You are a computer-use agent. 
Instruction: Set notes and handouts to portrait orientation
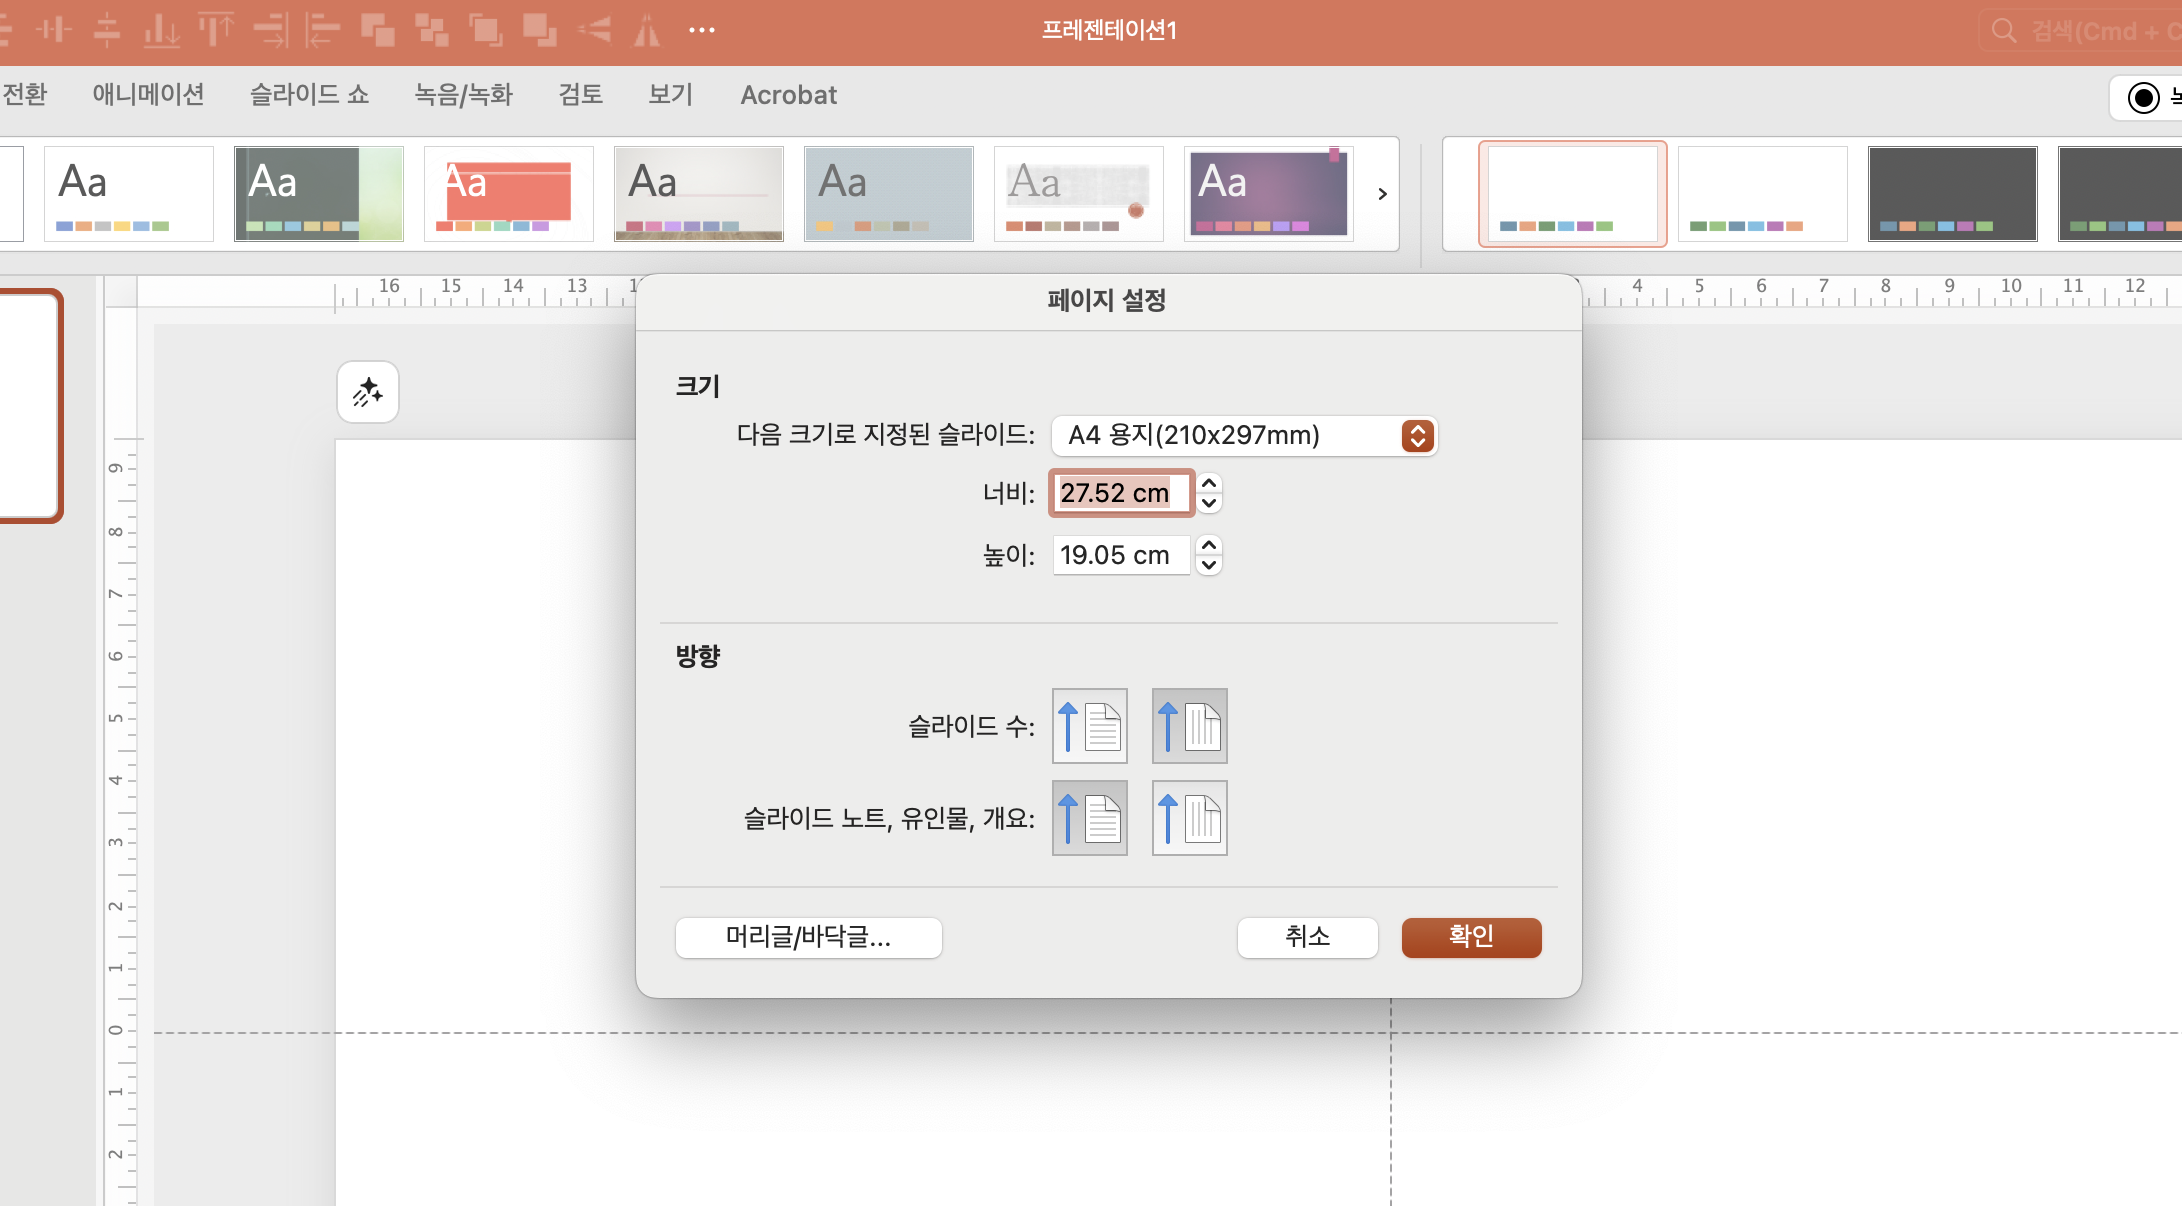pos(1089,818)
